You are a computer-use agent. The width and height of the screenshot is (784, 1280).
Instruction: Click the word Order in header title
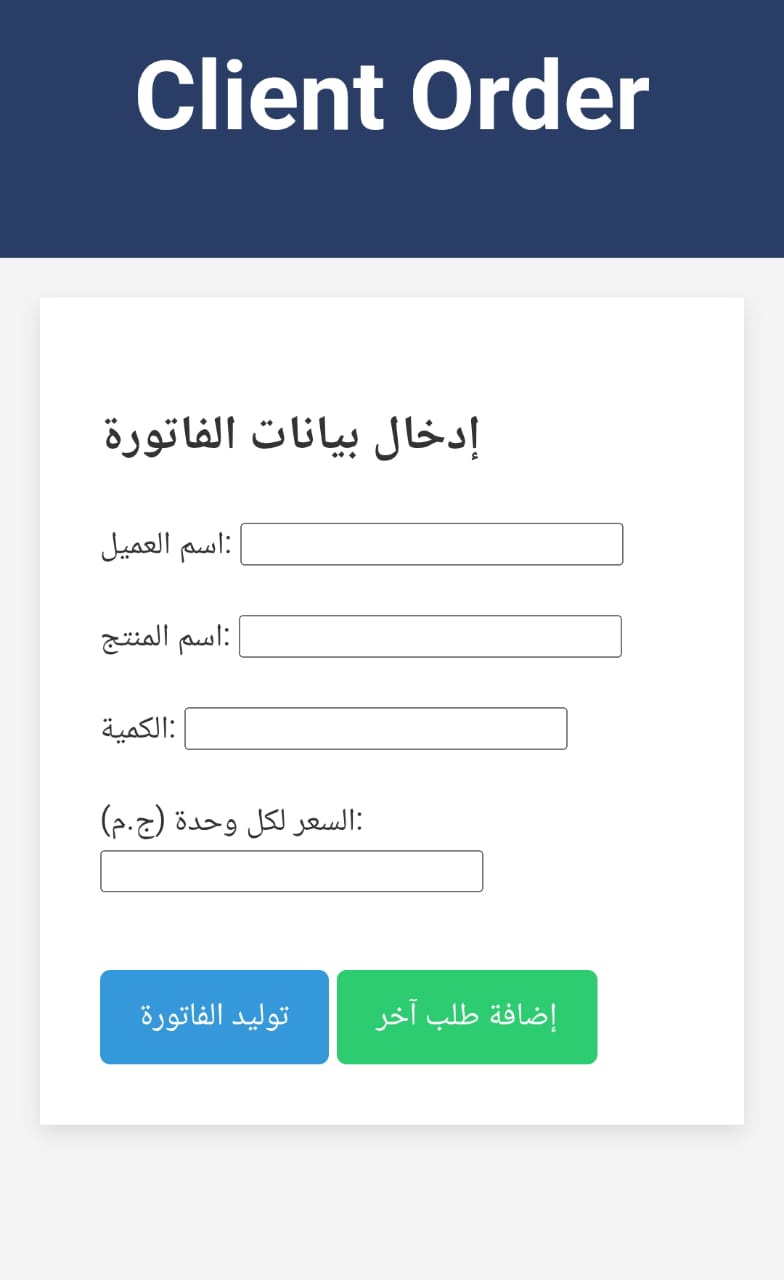pyautogui.click(x=530, y=97)
